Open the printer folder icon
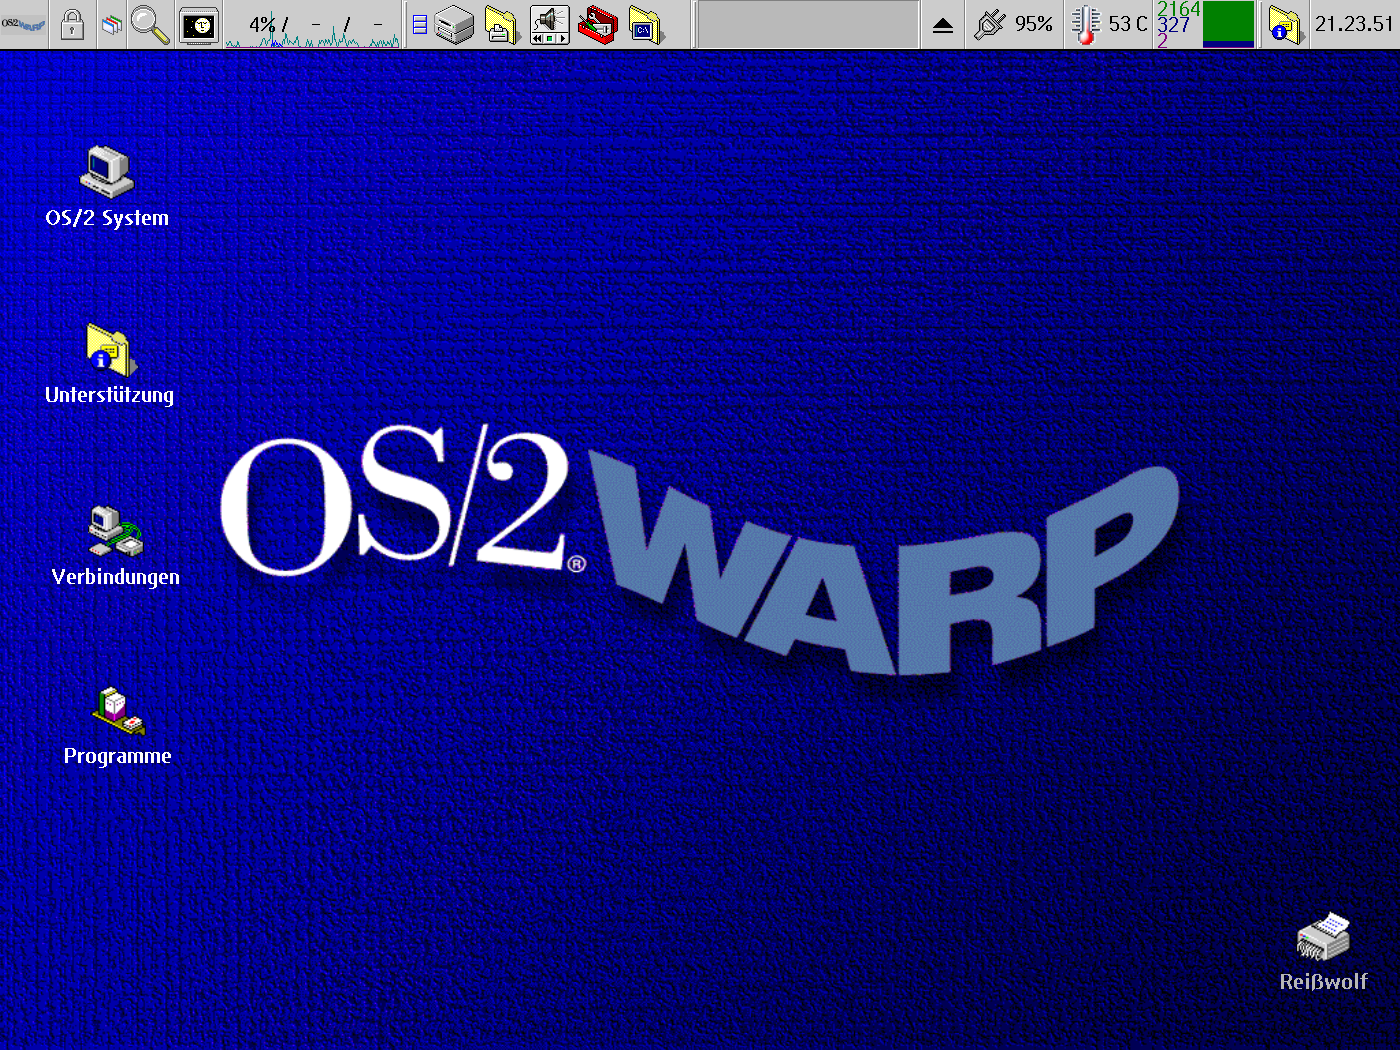 502,25
